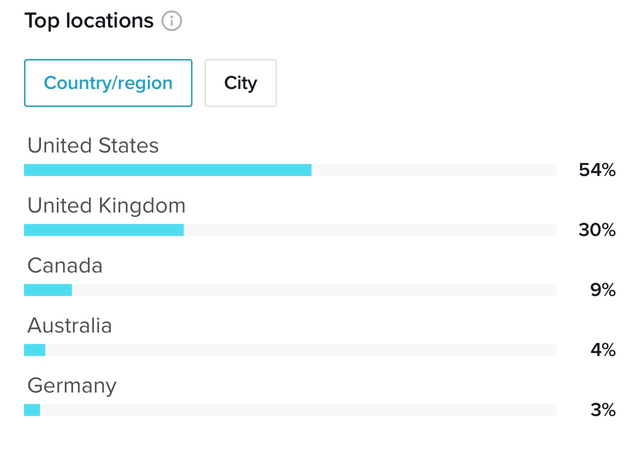Click the Canada country label
The image size is (631, 462).
pyautogui.click(x=65, y=266)
